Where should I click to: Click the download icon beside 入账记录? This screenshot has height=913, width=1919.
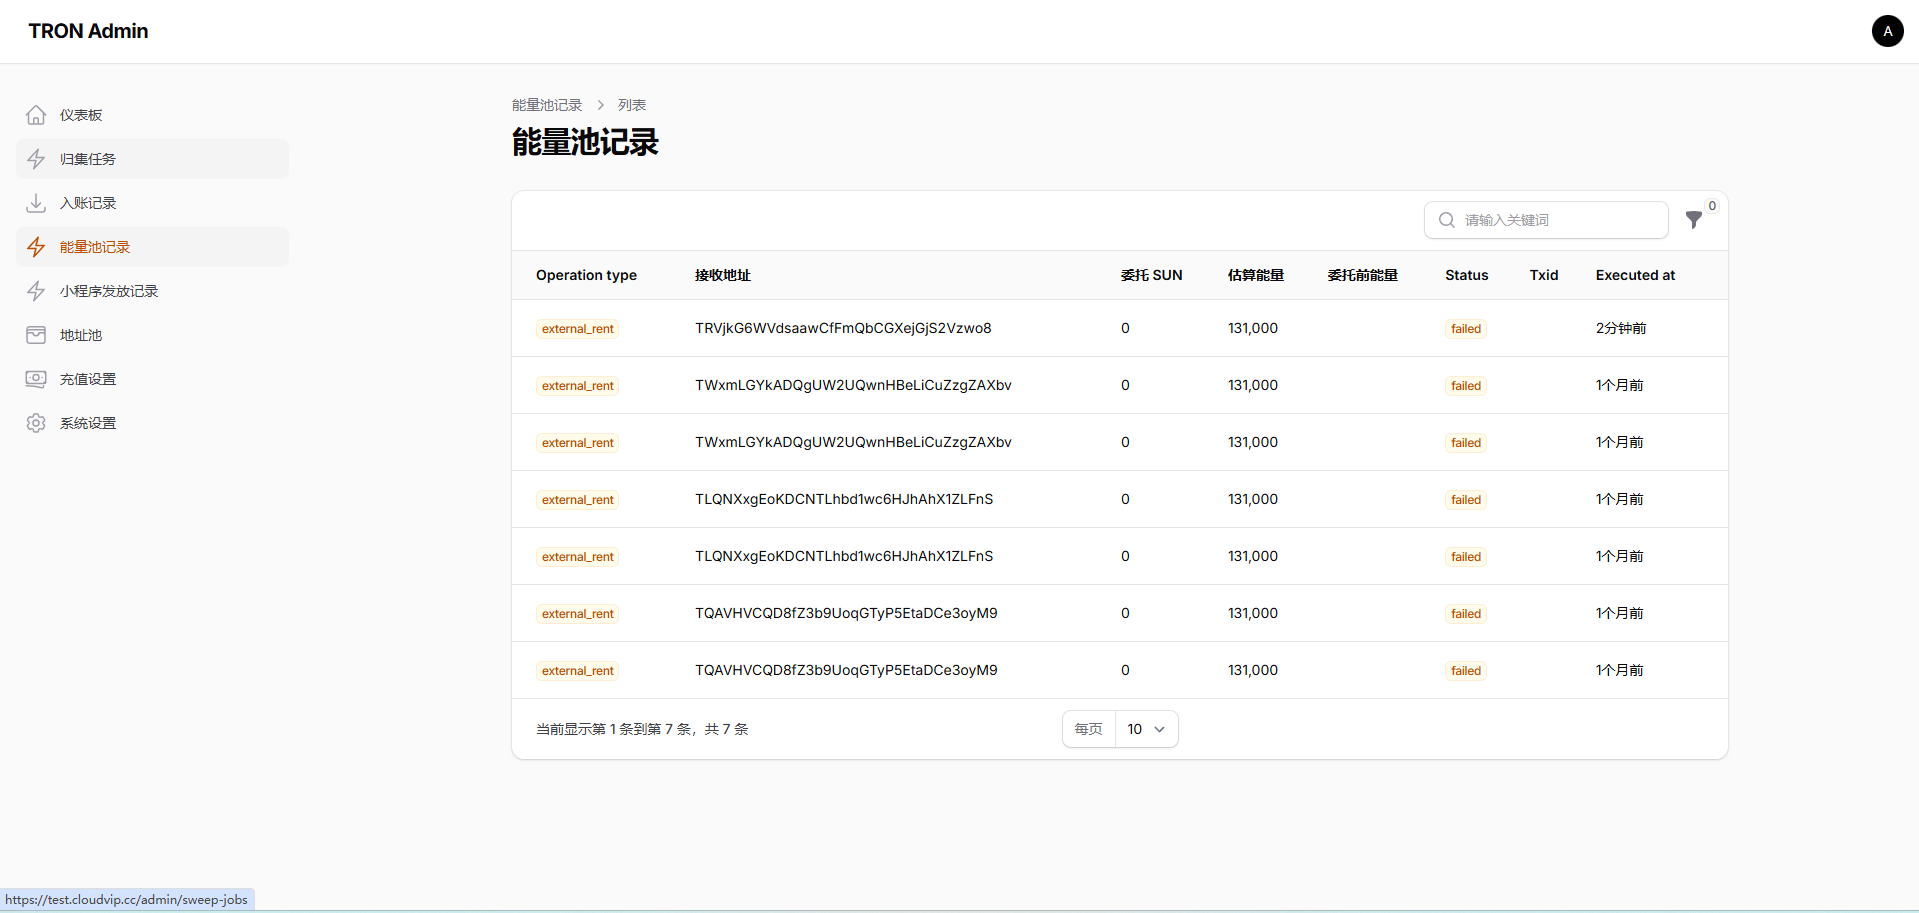tap(36, 203)
